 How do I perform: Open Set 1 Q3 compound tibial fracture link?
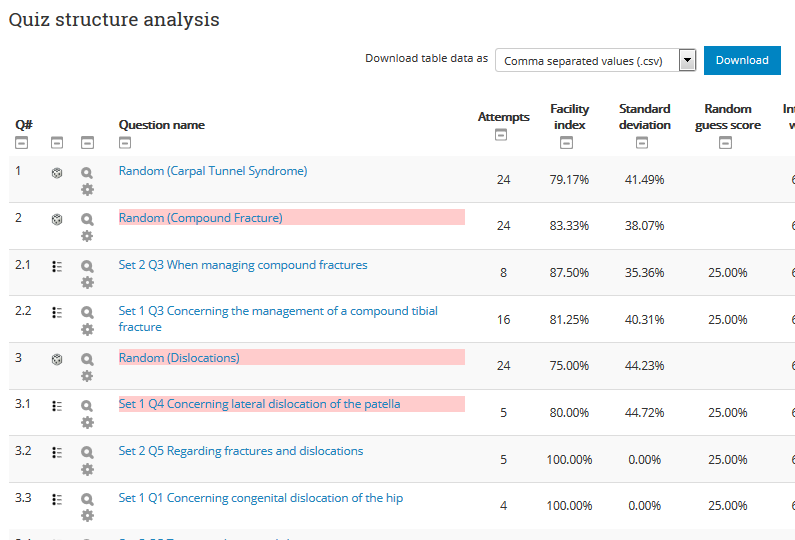pyautogui.click(x=278, y=318)
